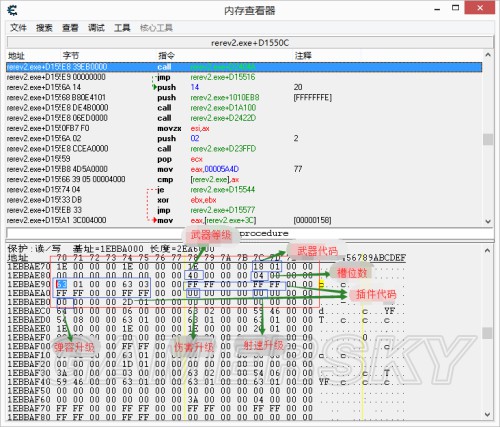
Task: Click disassembler scrollbar down arrow
Action: (x=488, y=221)
